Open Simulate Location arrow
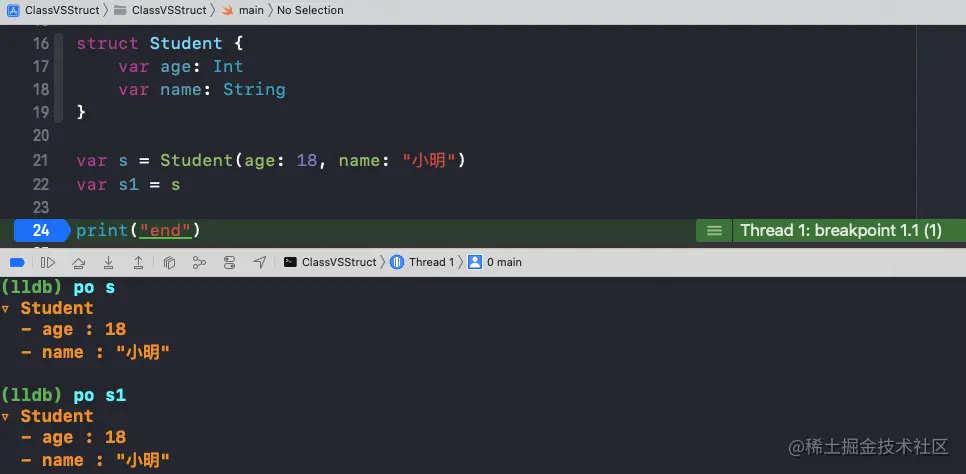966x474 pixels. click(x=259, y=263)
